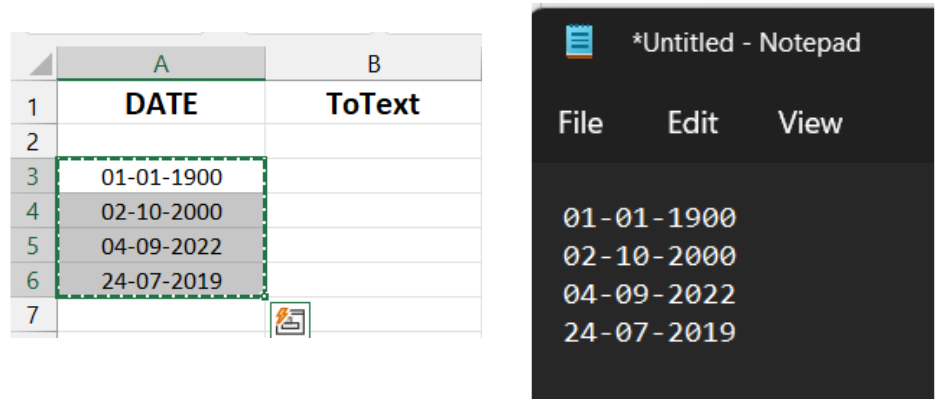Click the 01-01-1900 line in Notepad
The image size is (943, 417).
coord(650,218)
